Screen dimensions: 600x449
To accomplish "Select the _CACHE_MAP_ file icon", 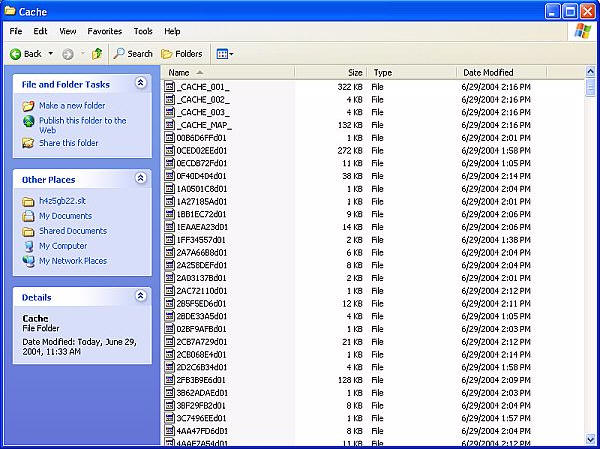I will click(x=170, y=125).
